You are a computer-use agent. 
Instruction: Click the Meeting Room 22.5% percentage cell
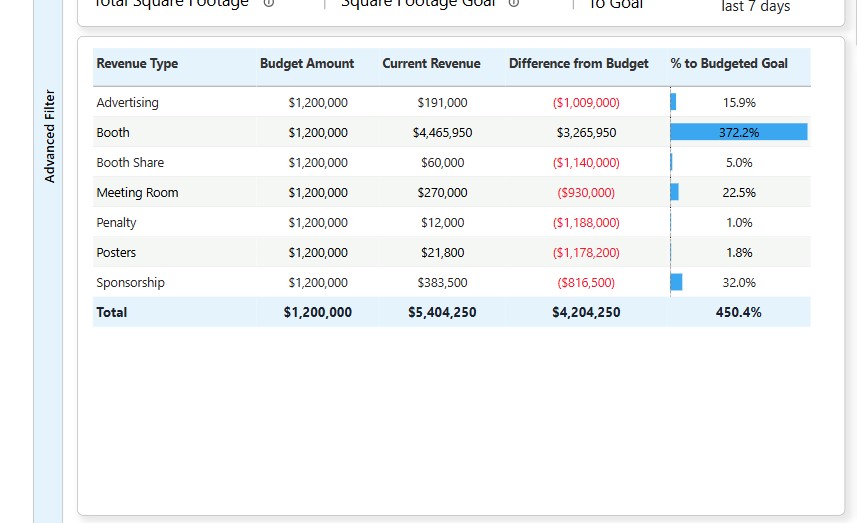tap(739, 192)
